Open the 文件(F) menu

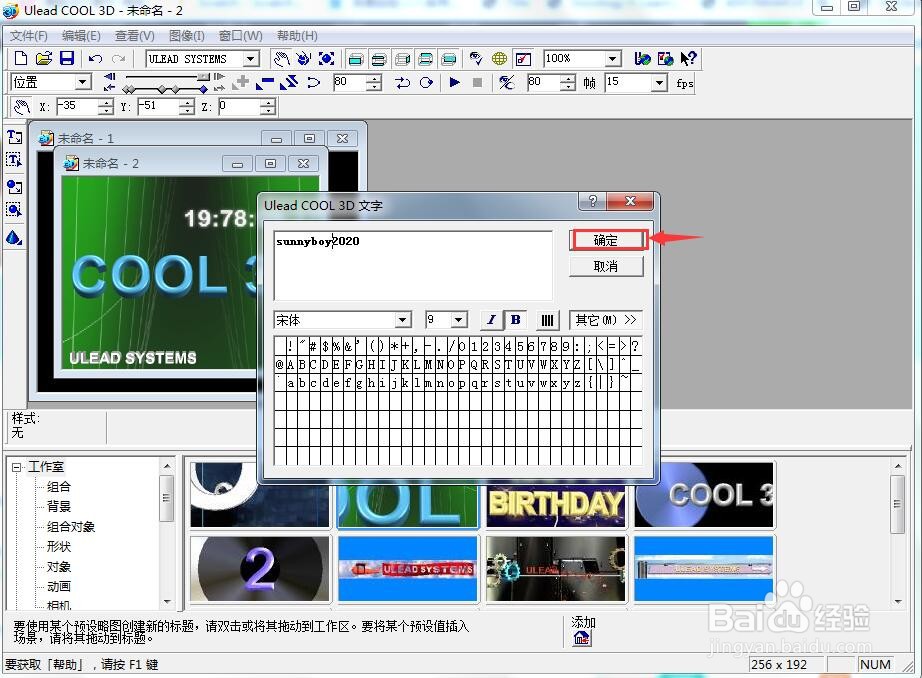28,36
